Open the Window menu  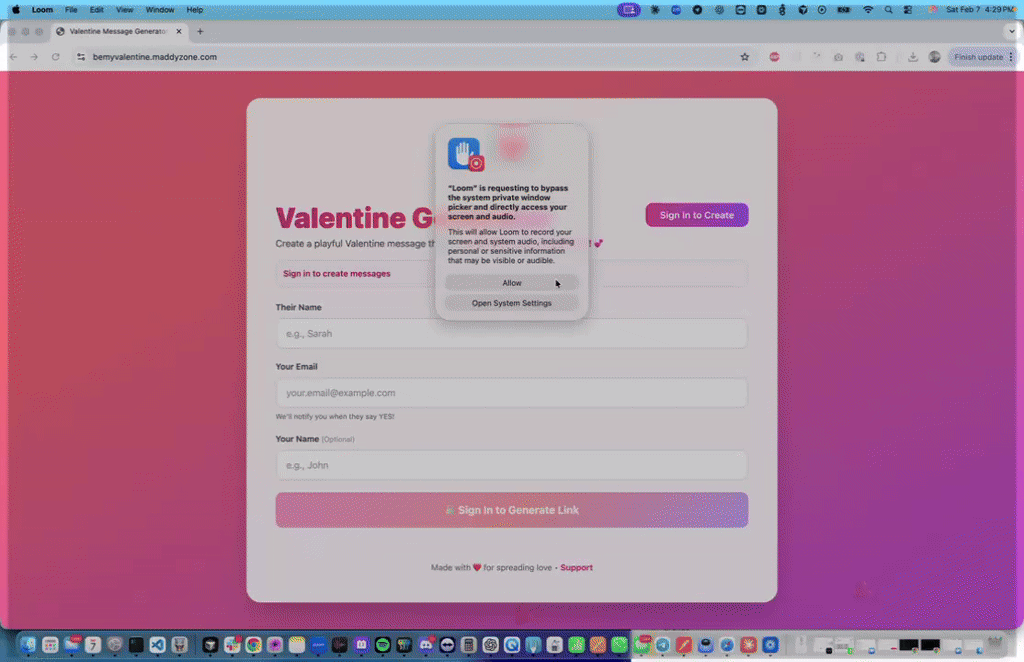coord(160,9)
